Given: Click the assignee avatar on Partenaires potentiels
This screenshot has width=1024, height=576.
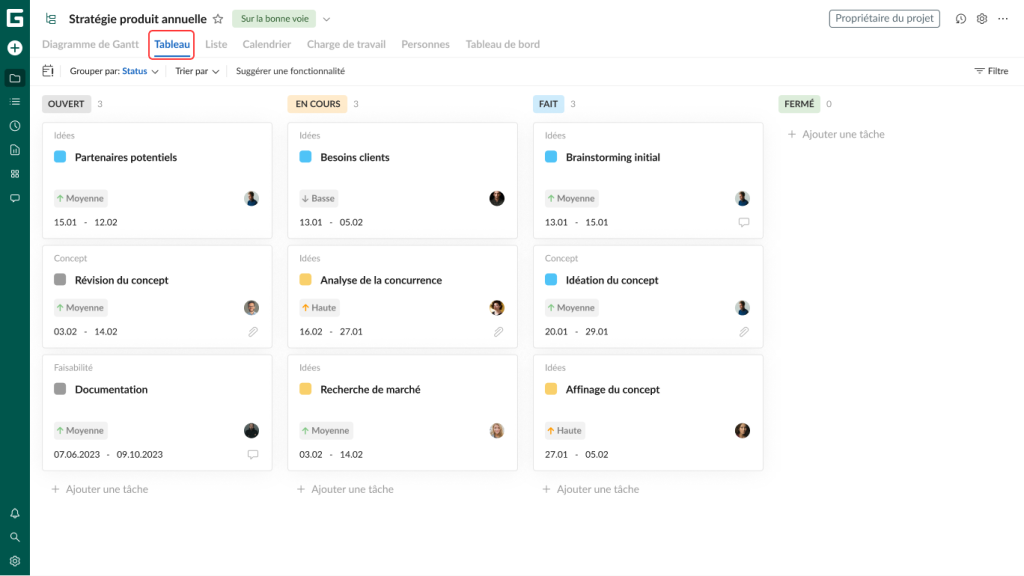Looking at the screenshot, I should (251, 199).
